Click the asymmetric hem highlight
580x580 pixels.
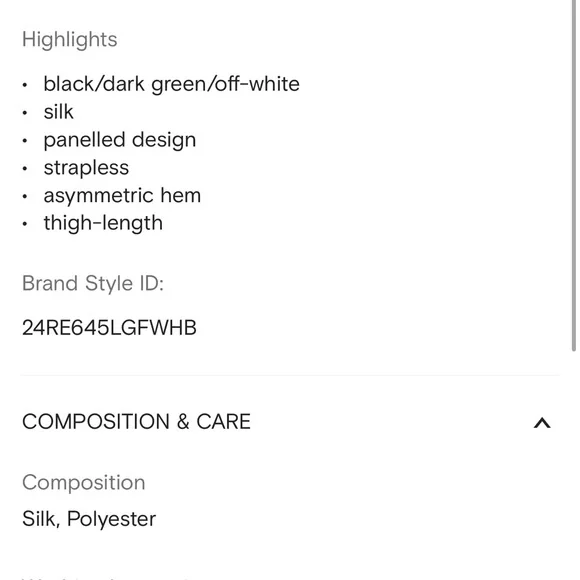[x=122, y=195]
